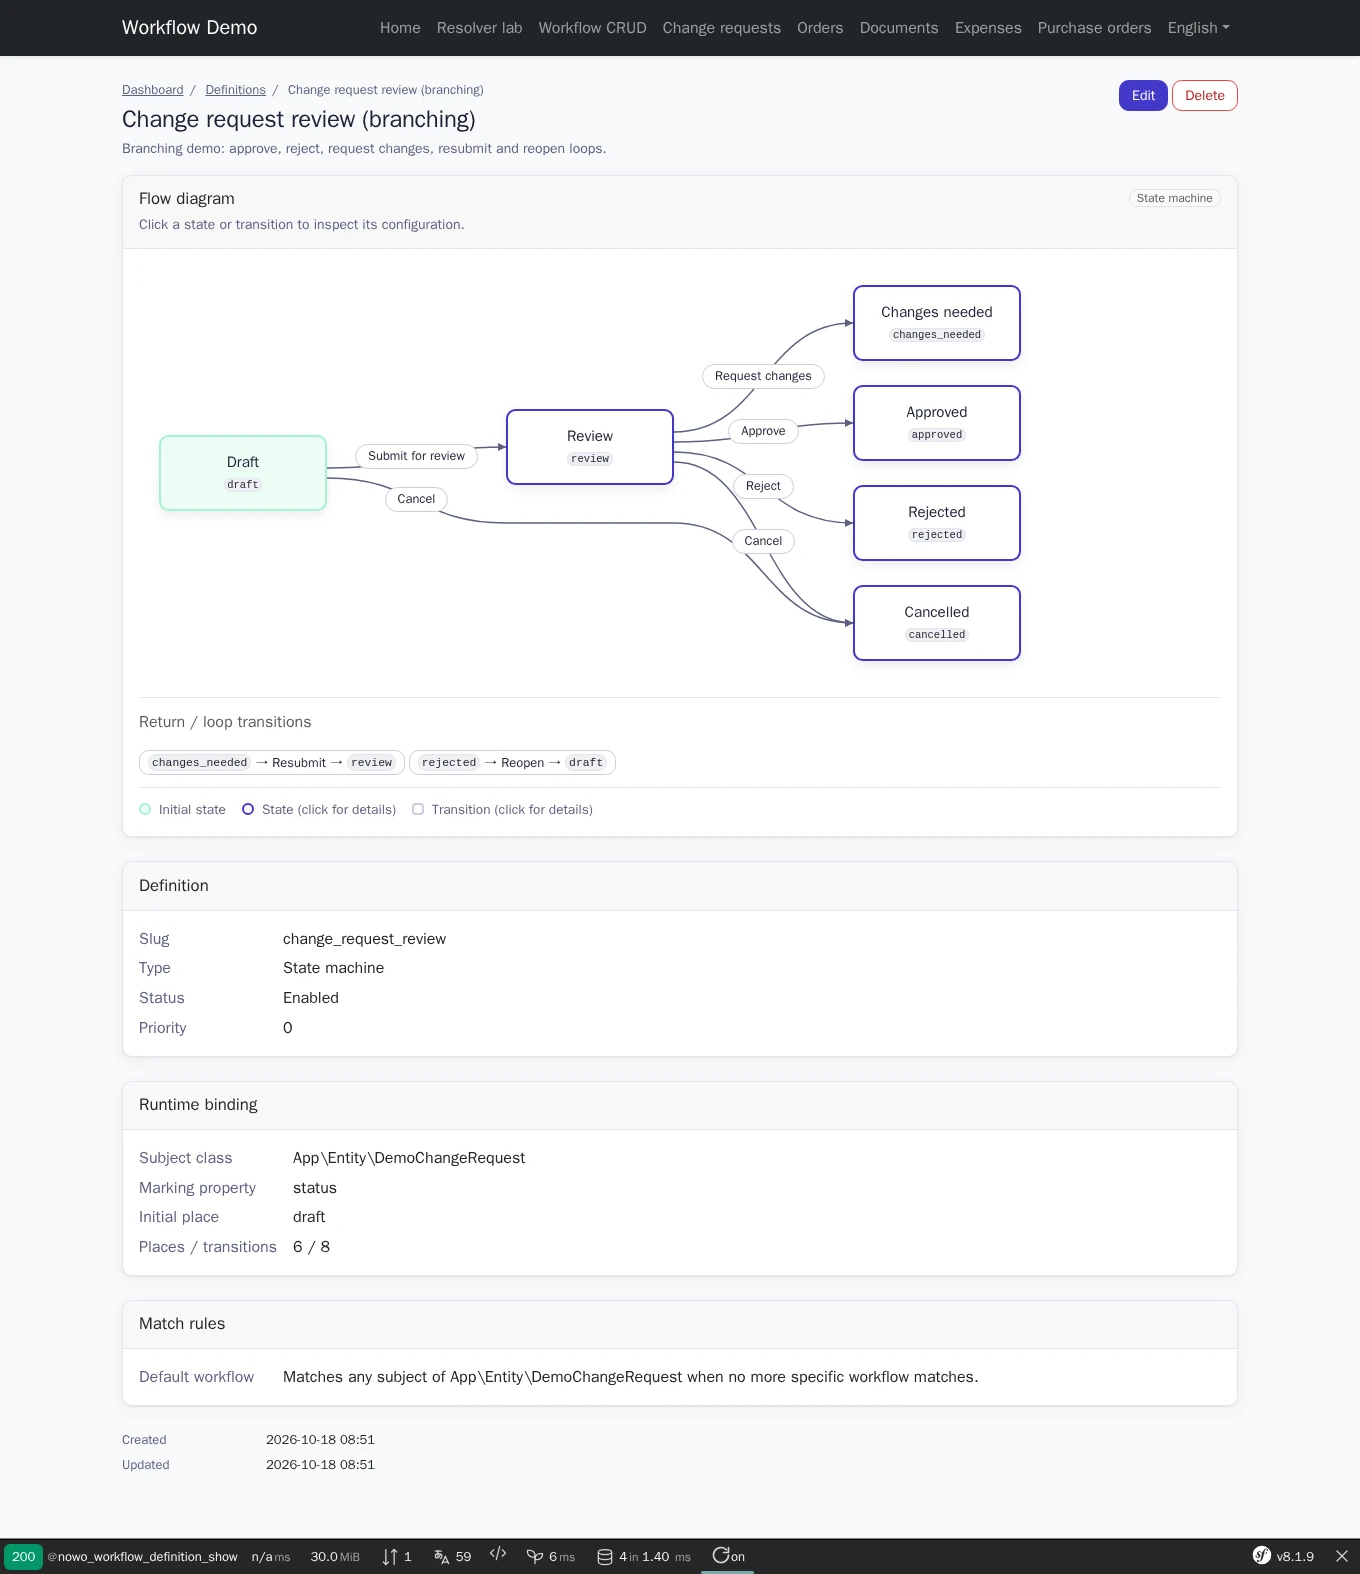Click the Cancel transition label between Review and Cancelled
The height and width of the screenshot is (1574, 1360).
click(763, 541)
